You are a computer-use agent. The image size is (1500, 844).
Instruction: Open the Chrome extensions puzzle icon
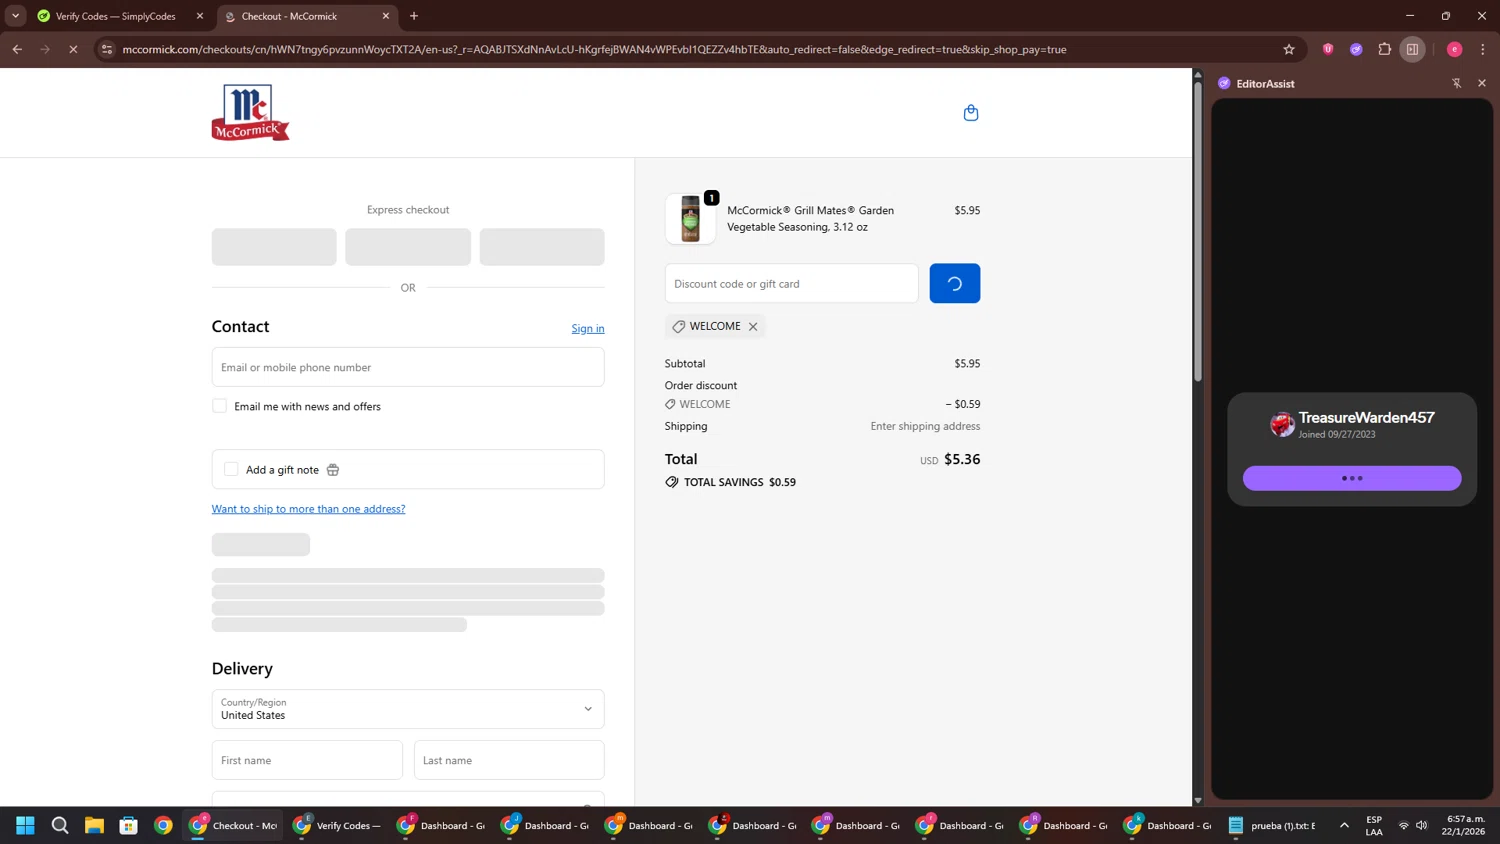point(1384,49)
